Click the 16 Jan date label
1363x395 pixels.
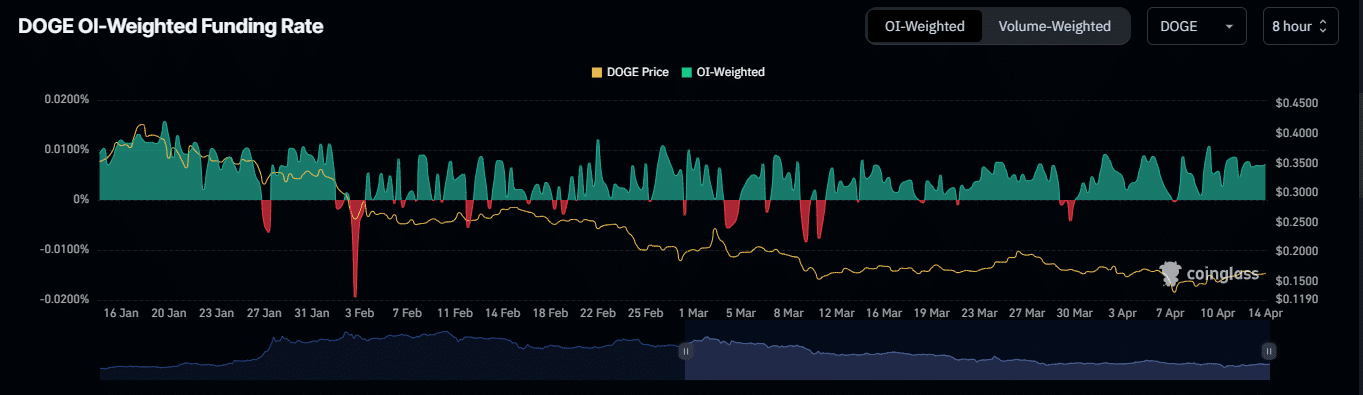tap(122, 313)
